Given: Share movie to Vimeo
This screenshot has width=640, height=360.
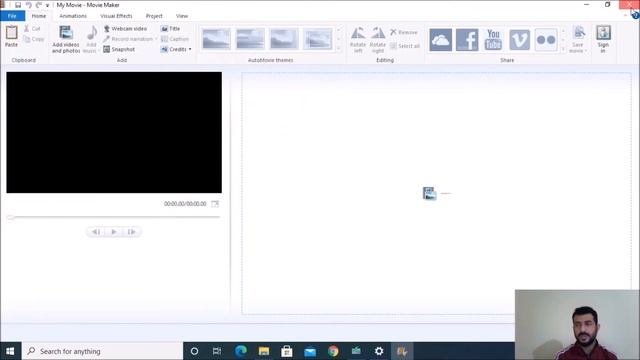Looking at the screenshot, I should [520, 40].
